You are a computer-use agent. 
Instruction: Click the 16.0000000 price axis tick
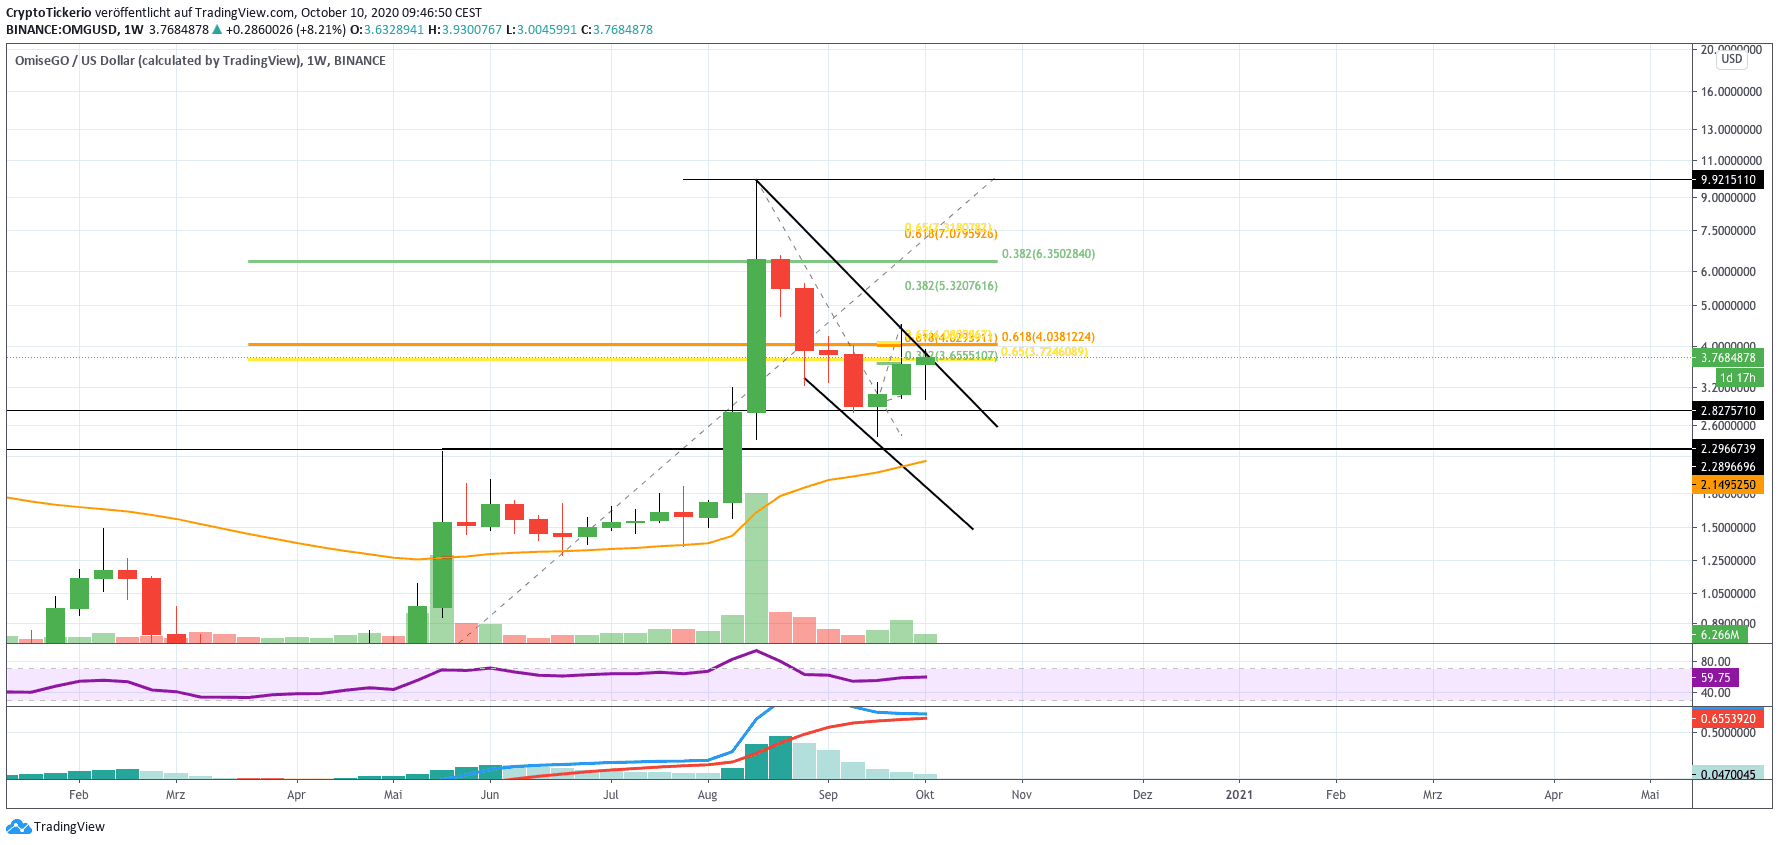click(1731, 92)
